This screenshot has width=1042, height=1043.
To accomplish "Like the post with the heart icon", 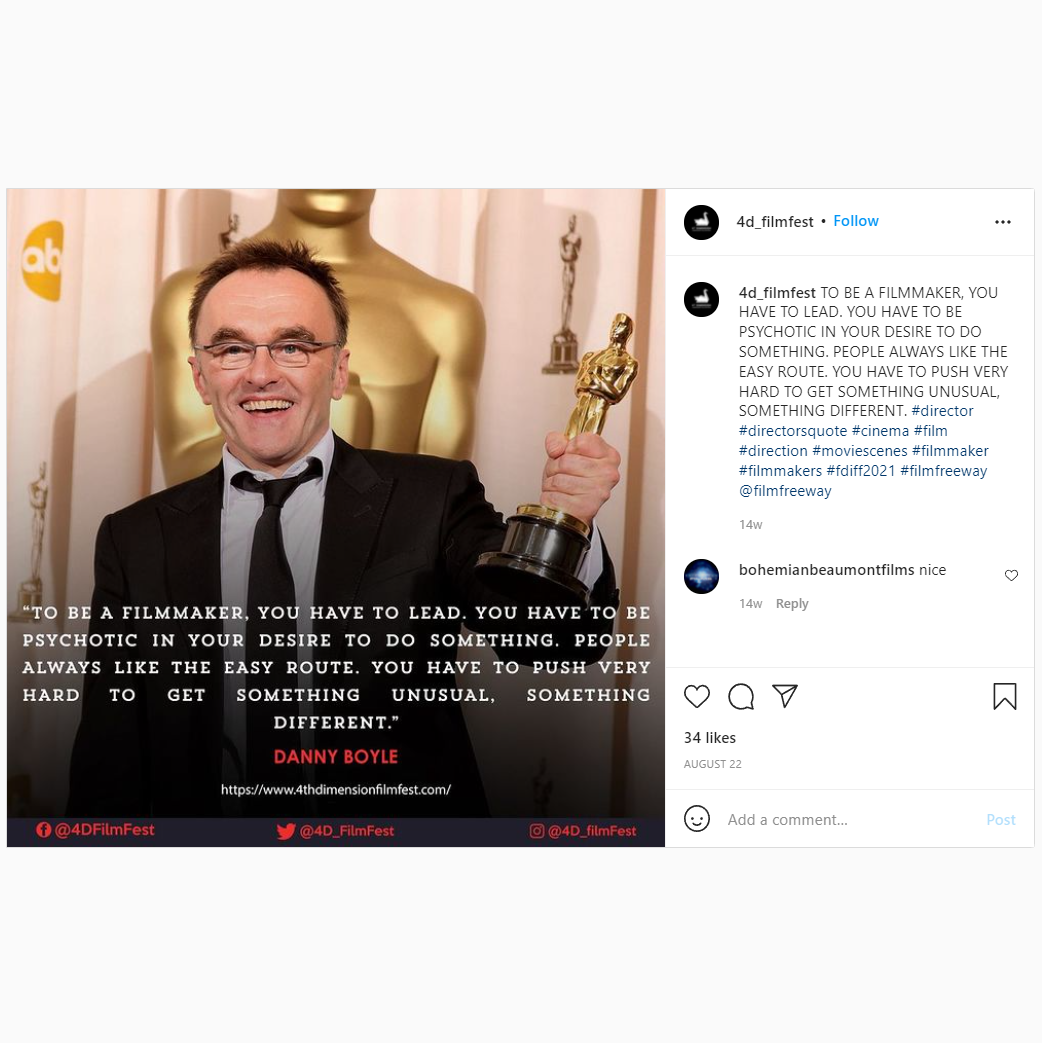I will (697, 696).
